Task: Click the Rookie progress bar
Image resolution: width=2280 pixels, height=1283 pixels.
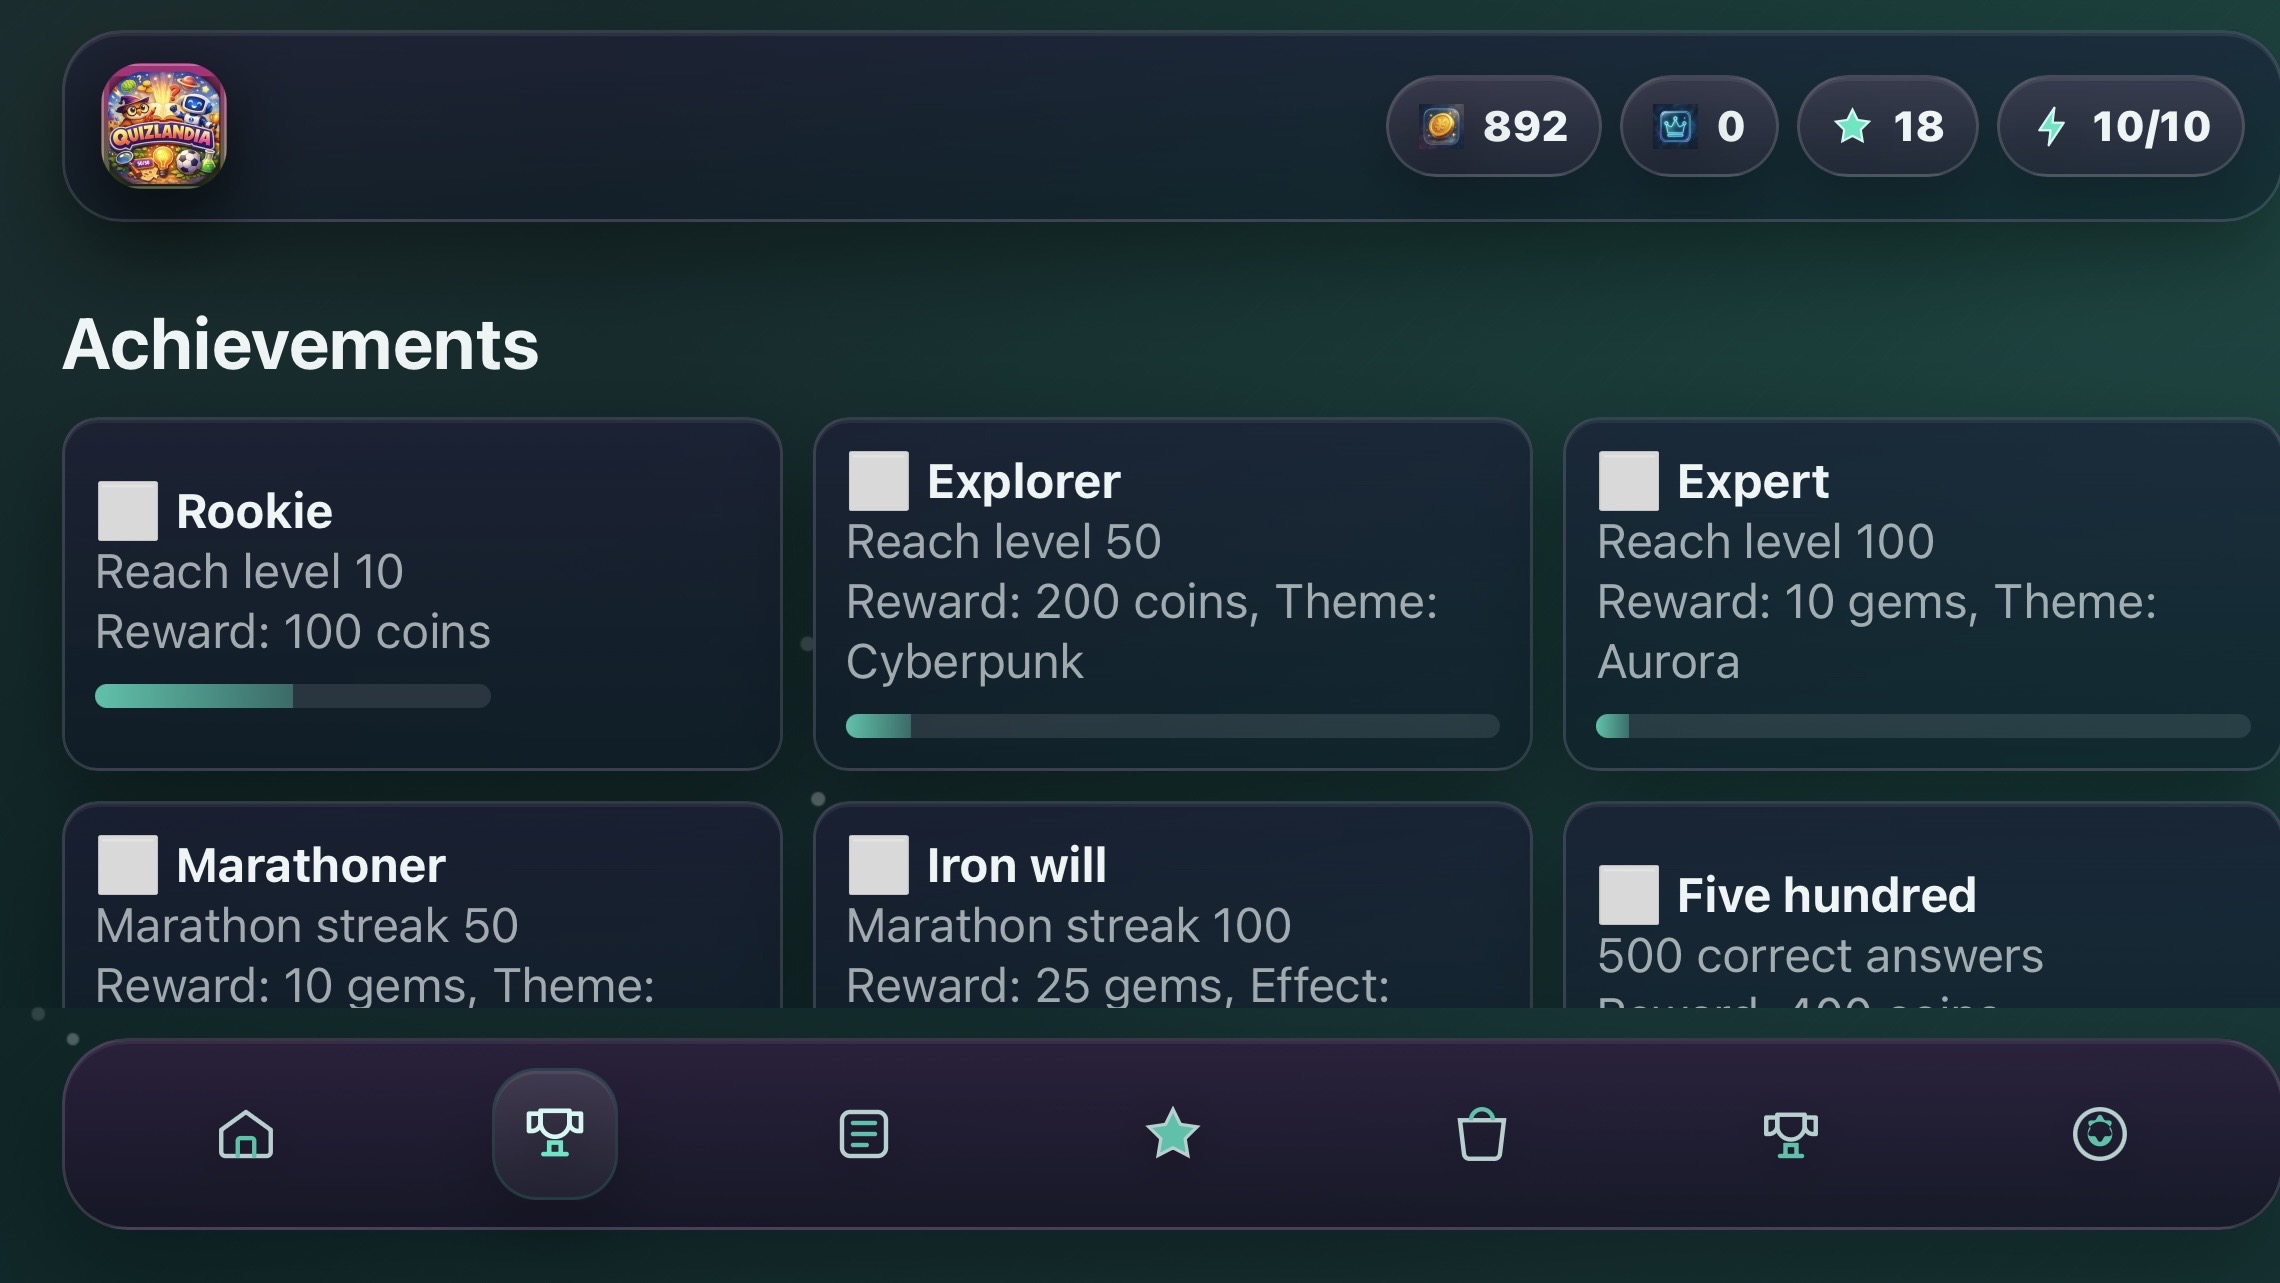Action: (x=292, y=697)
